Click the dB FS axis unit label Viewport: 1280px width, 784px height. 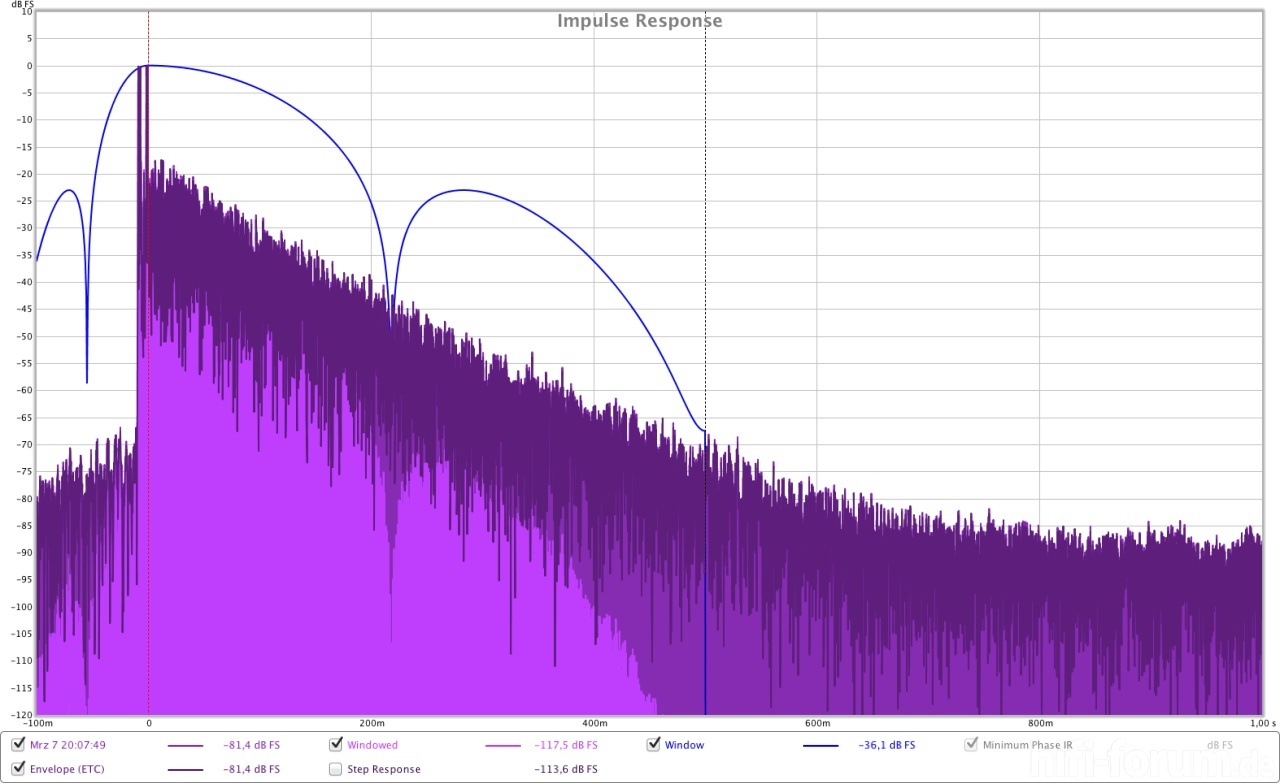pos(23,5)
